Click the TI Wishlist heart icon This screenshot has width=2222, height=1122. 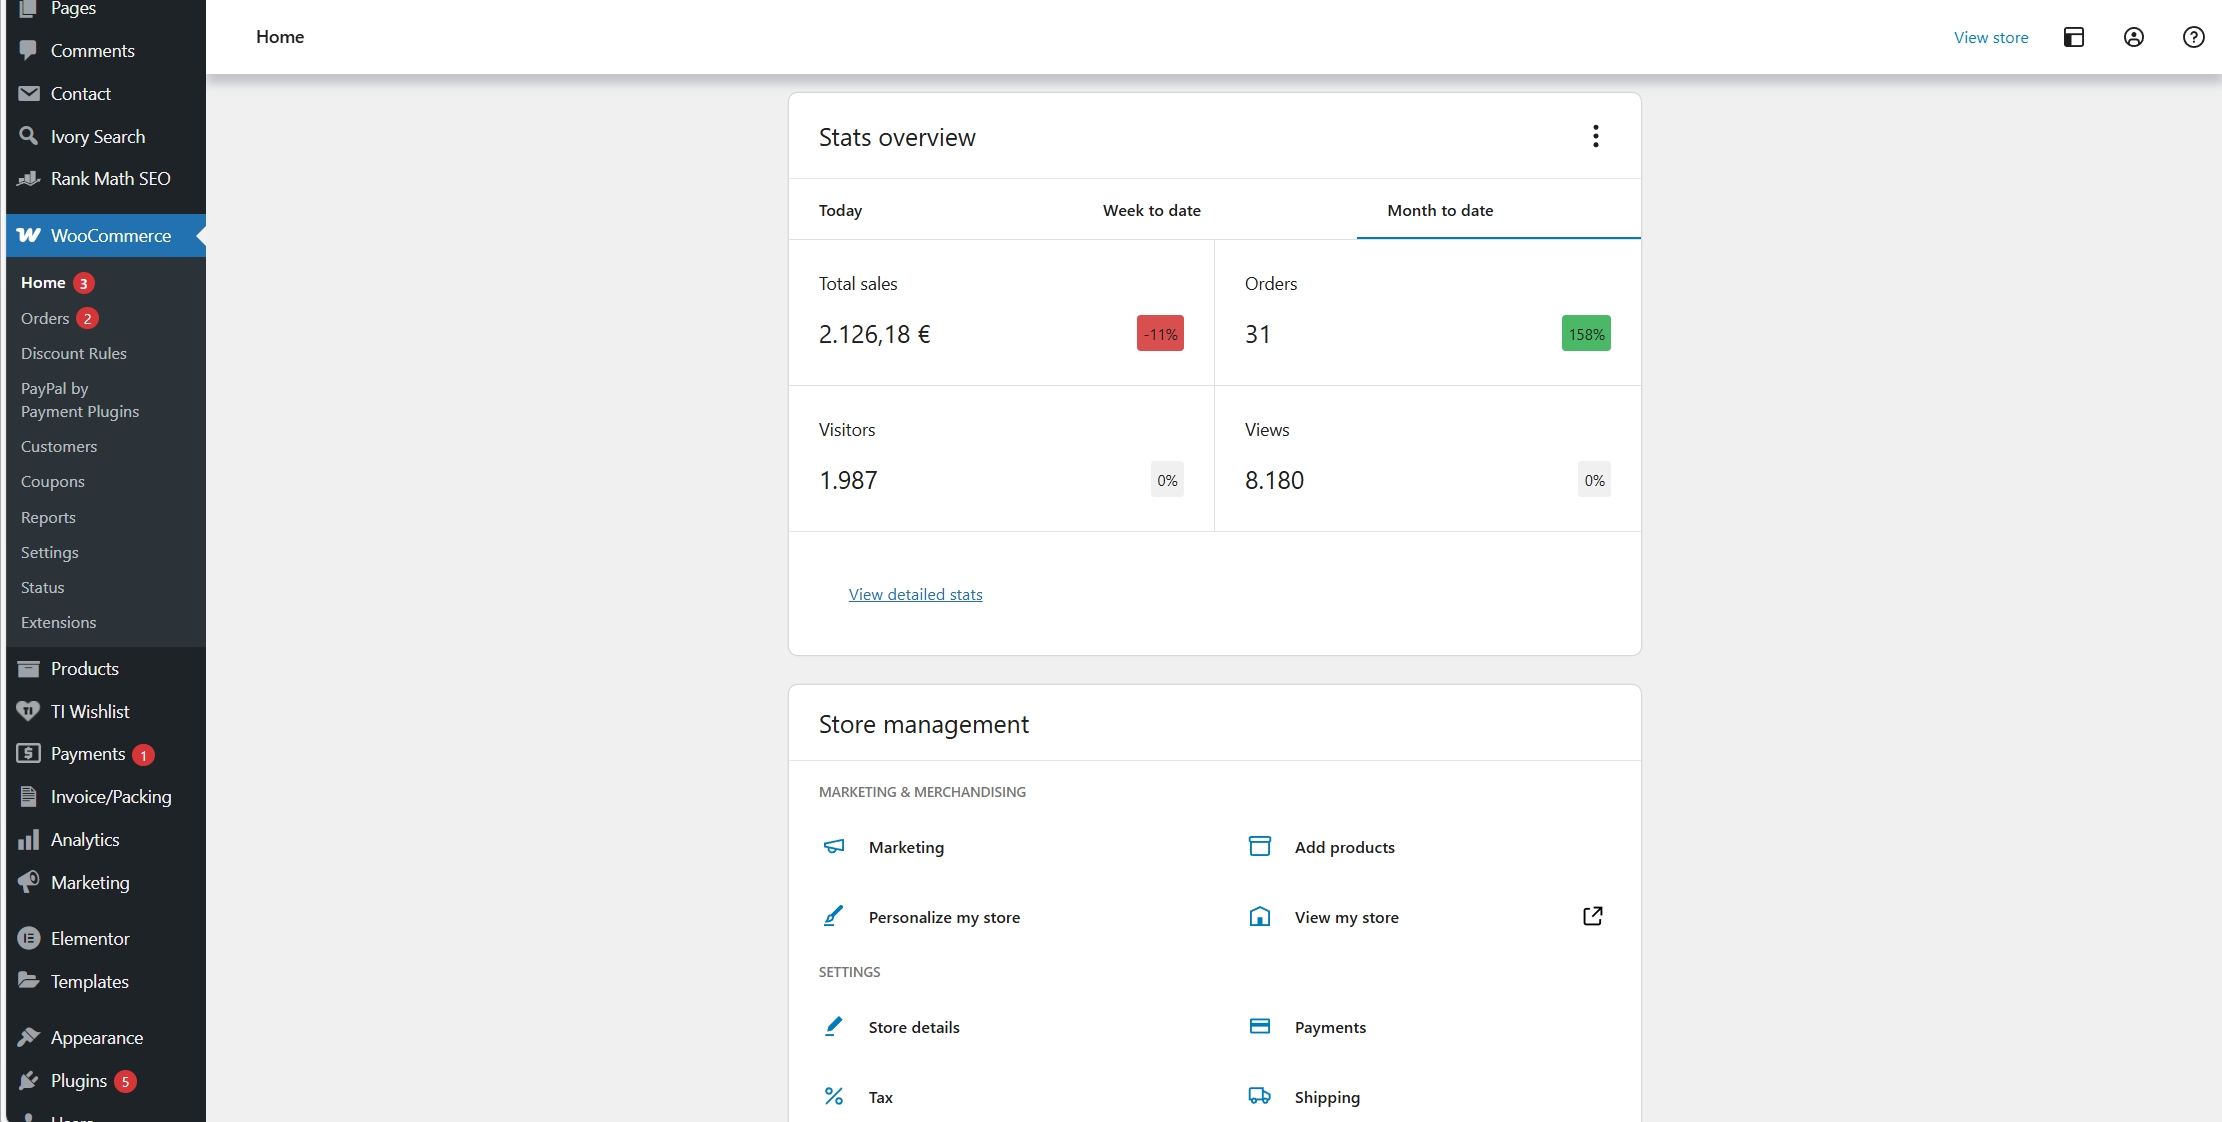click(29, 711)
